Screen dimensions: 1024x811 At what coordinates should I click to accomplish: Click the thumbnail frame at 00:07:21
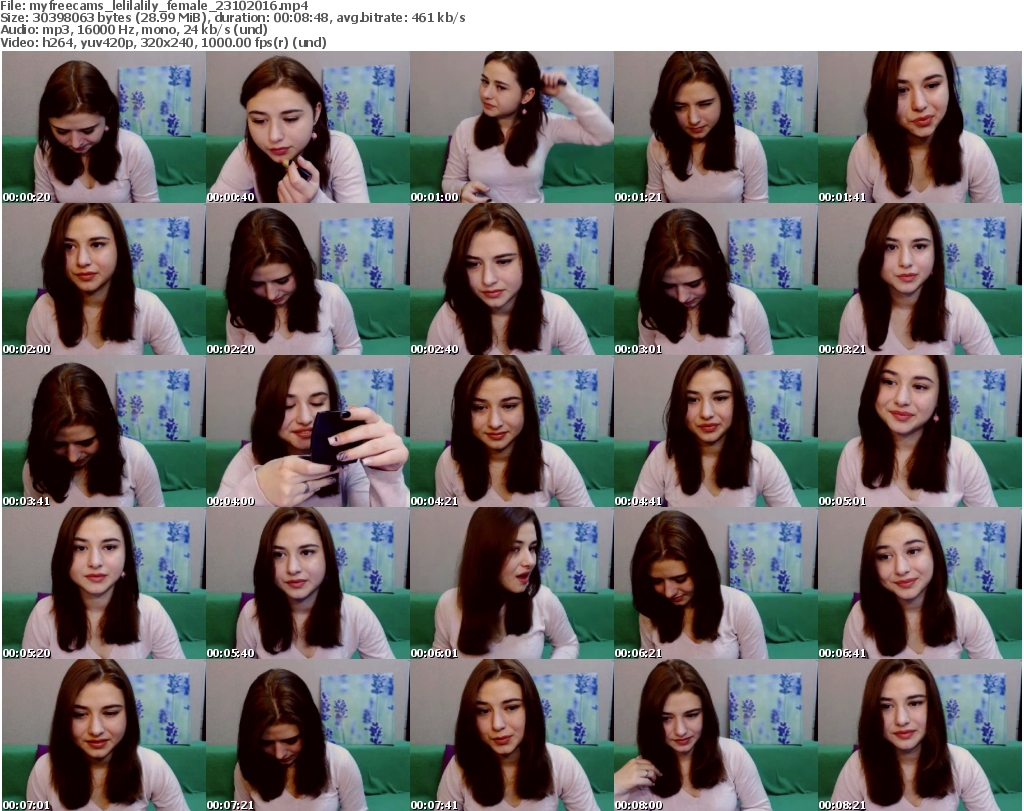click(x=308, y=735)
